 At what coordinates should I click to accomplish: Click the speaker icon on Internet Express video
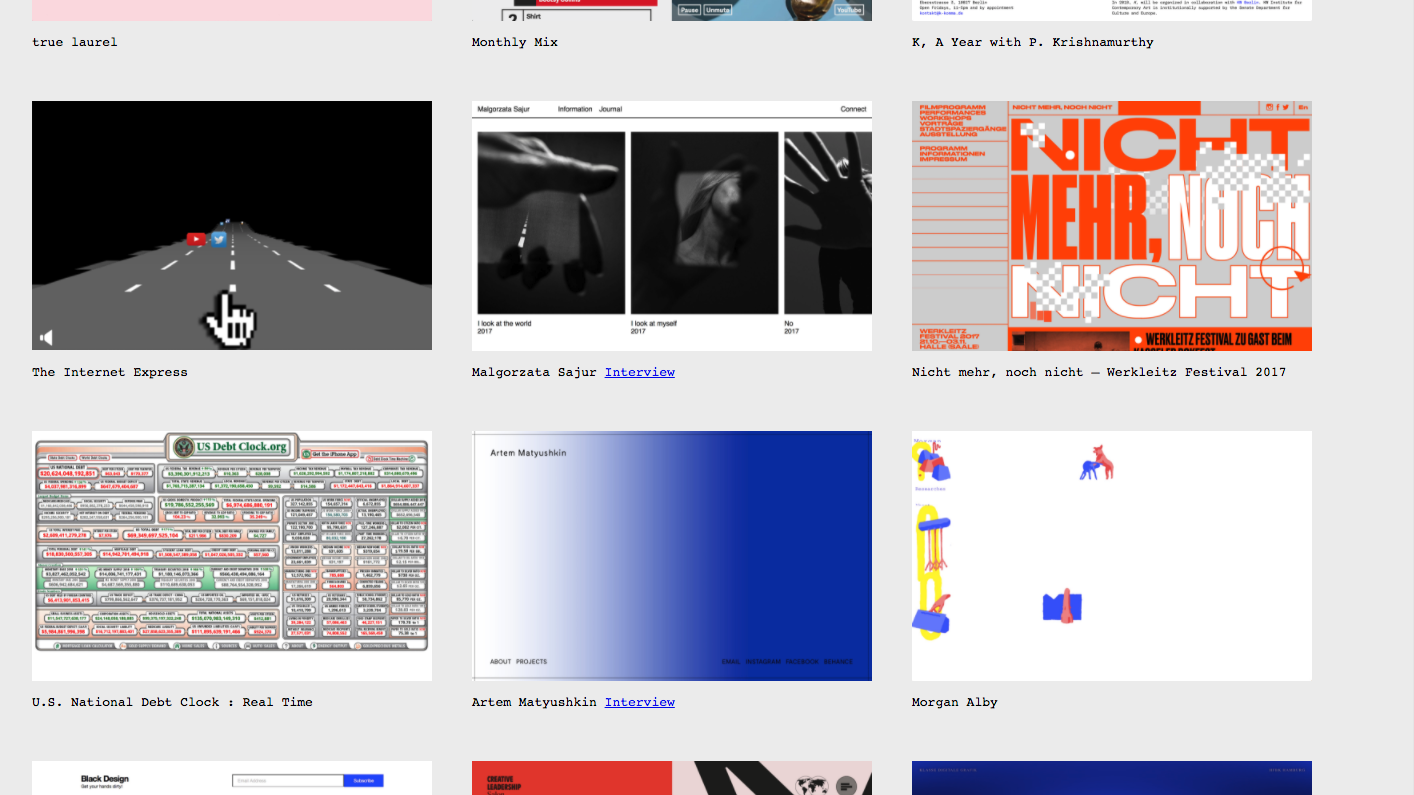[46, 338]
